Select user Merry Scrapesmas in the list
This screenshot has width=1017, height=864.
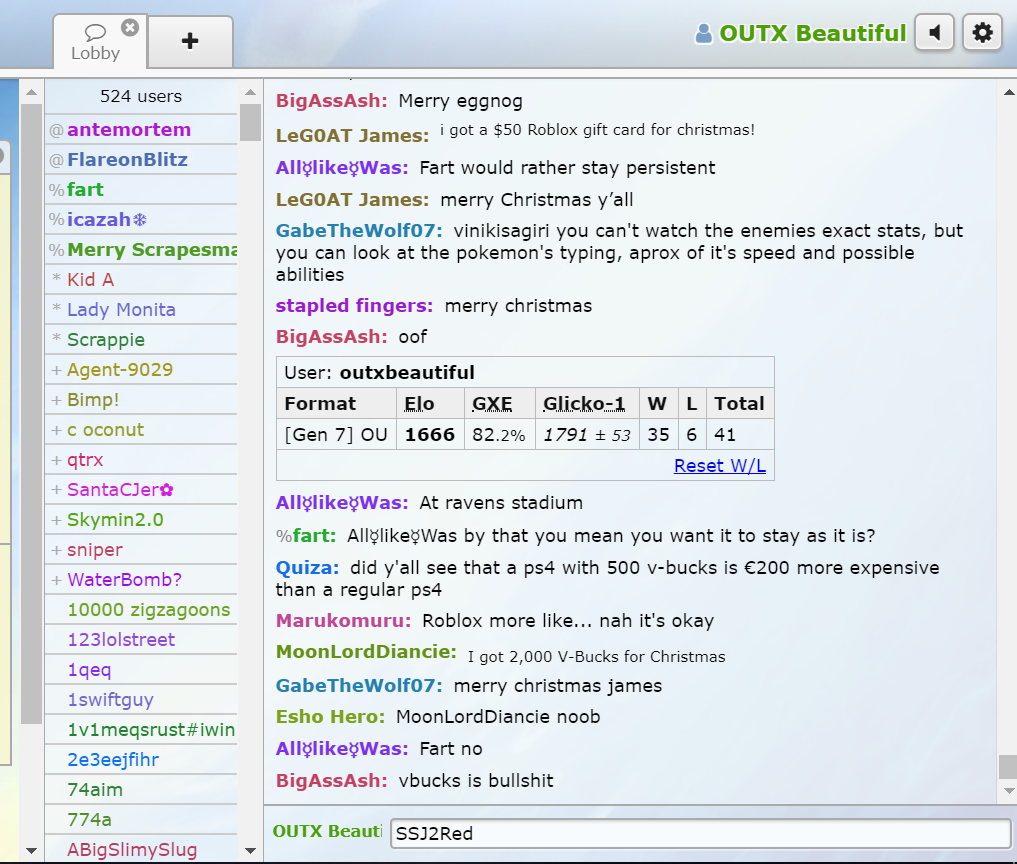141,250
